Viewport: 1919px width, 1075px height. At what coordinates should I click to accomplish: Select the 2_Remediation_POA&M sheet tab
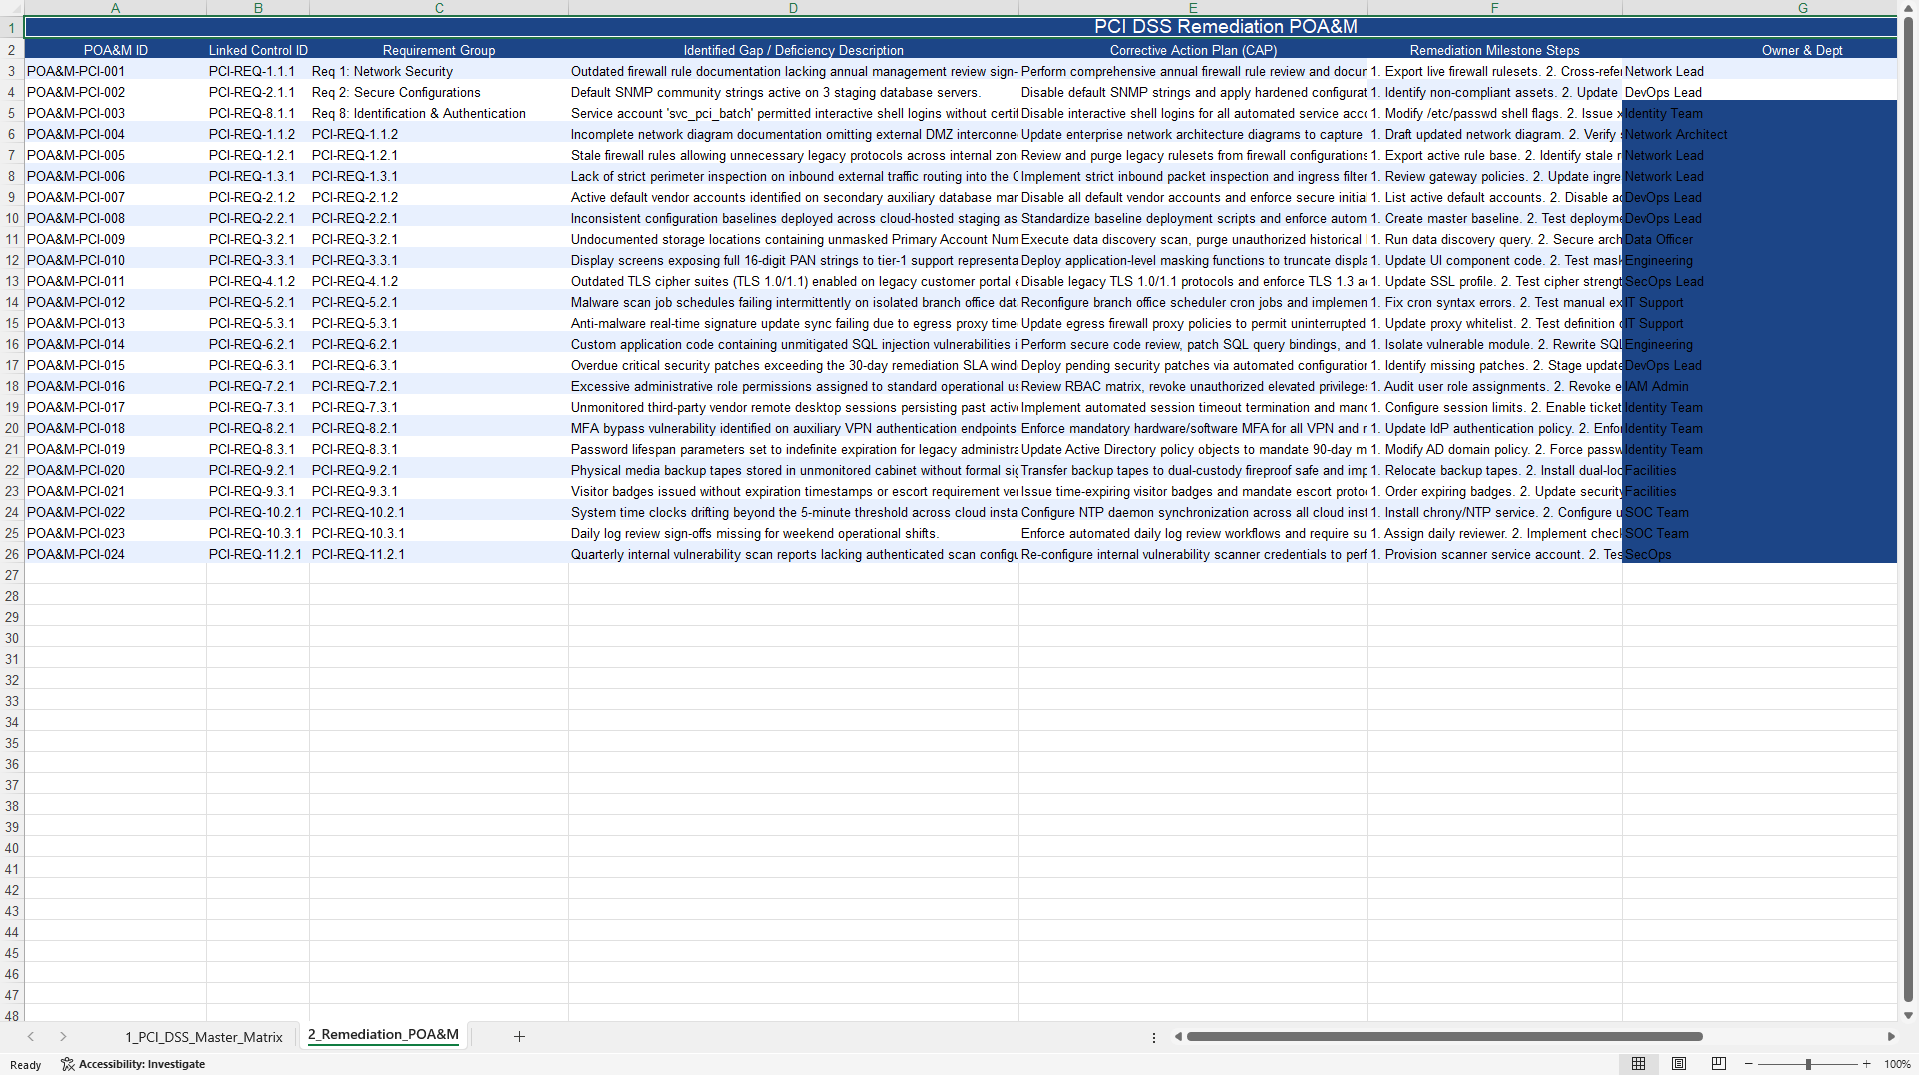pyautogui.click(x=383, y=1035)
